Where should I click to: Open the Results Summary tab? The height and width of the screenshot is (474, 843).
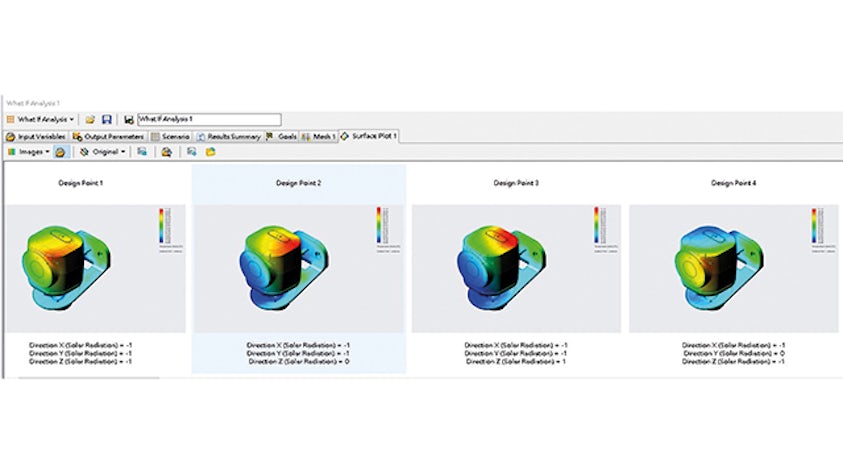click(x=229, y=136)
